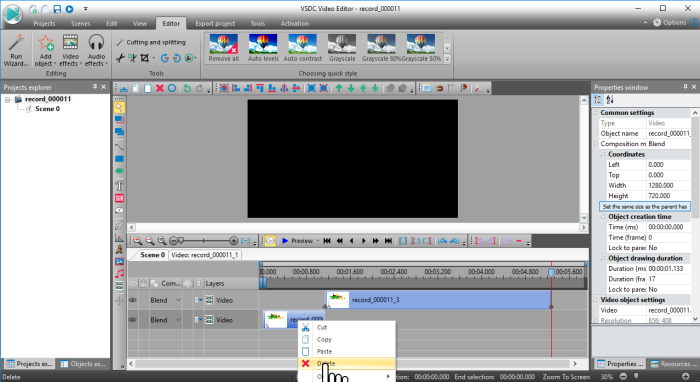Pin the Projects explorer panel
700x382 pixels.
95,87
